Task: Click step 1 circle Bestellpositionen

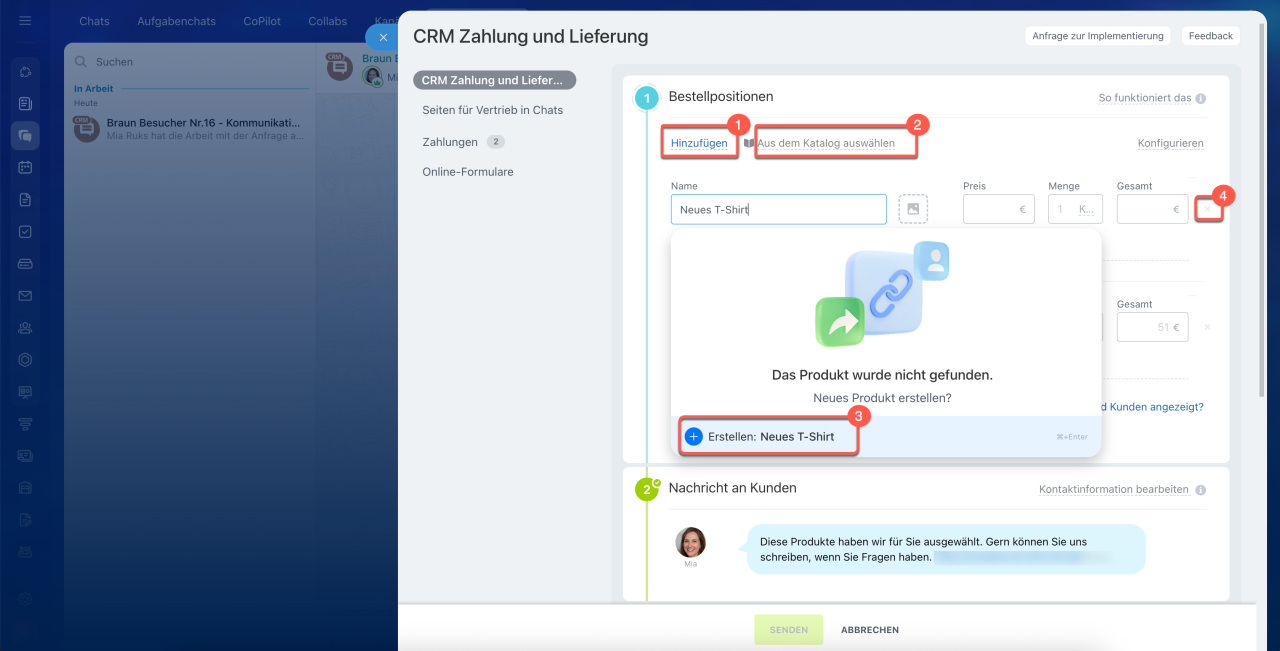Action: [x=647, y=97]
